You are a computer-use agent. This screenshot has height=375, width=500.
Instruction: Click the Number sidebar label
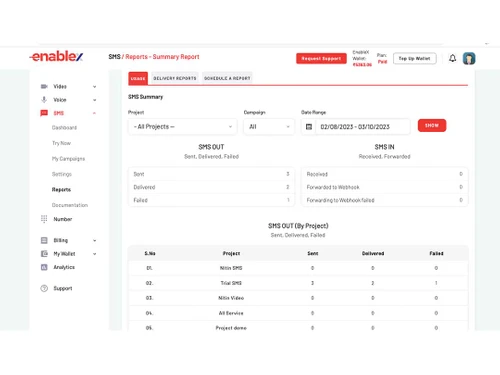[x=63, y=219]
